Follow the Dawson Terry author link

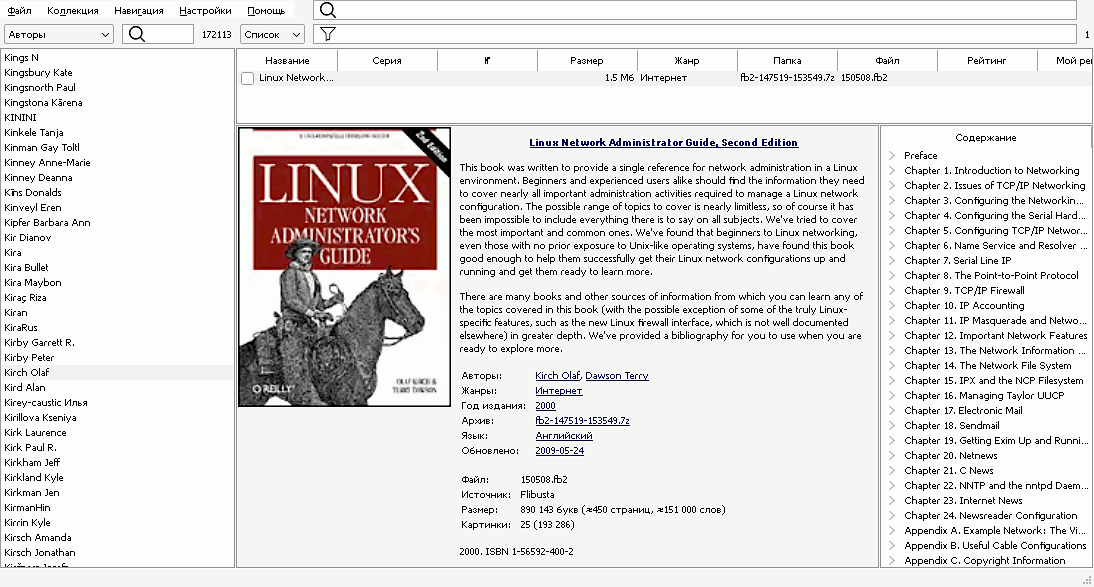point(617,376)
